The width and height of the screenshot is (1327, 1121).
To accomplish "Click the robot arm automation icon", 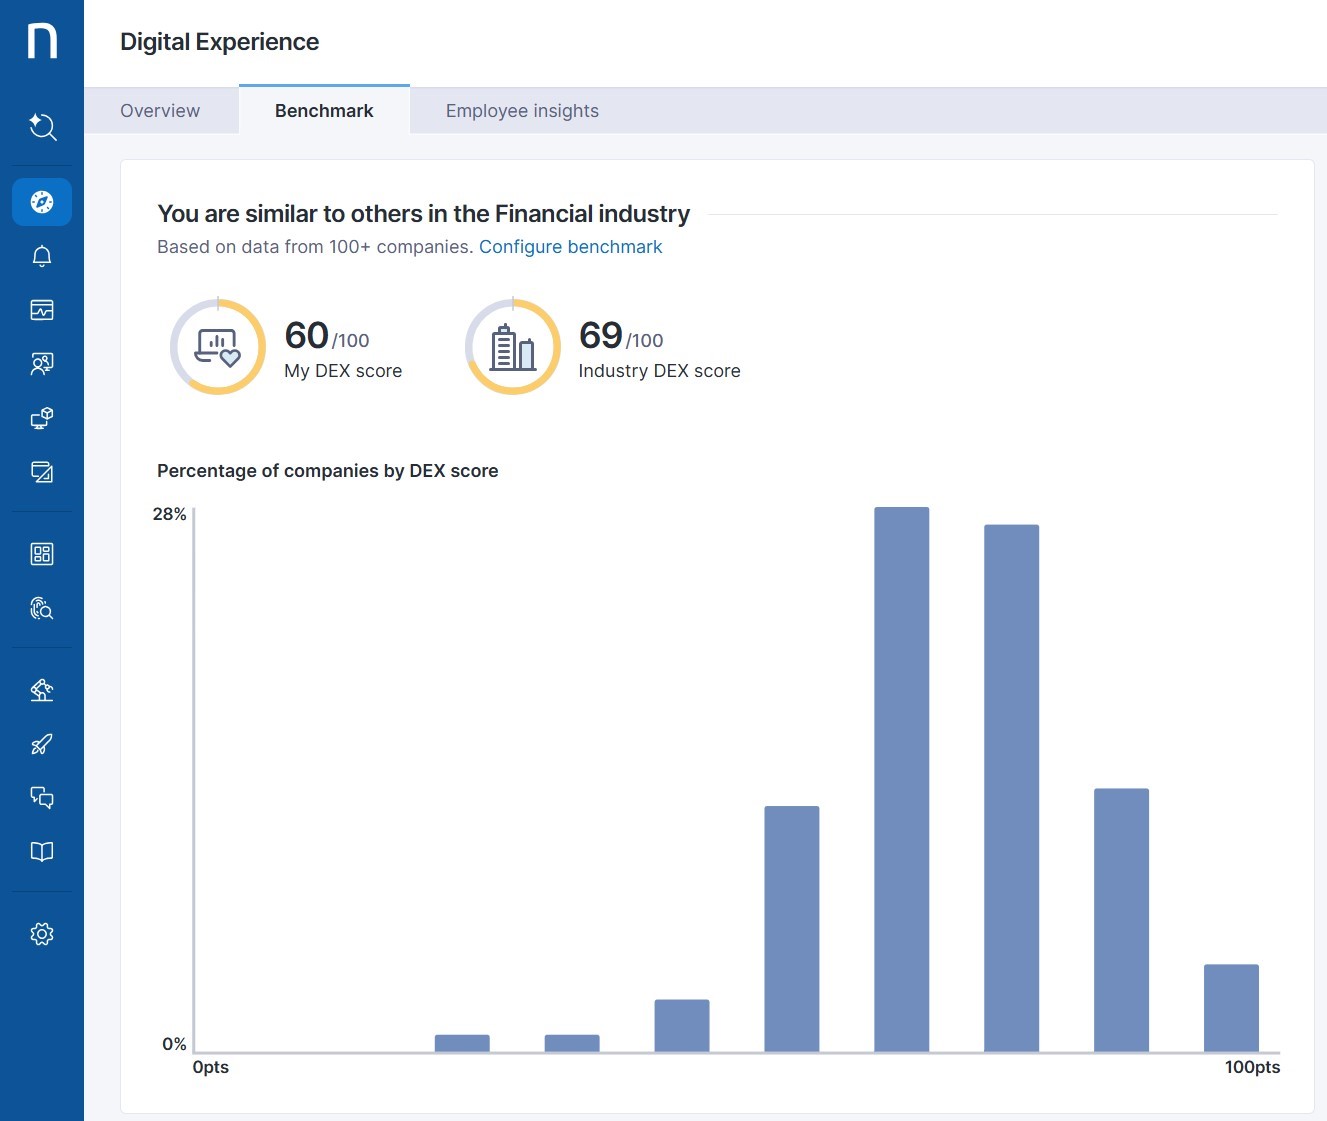I will 42,690.
